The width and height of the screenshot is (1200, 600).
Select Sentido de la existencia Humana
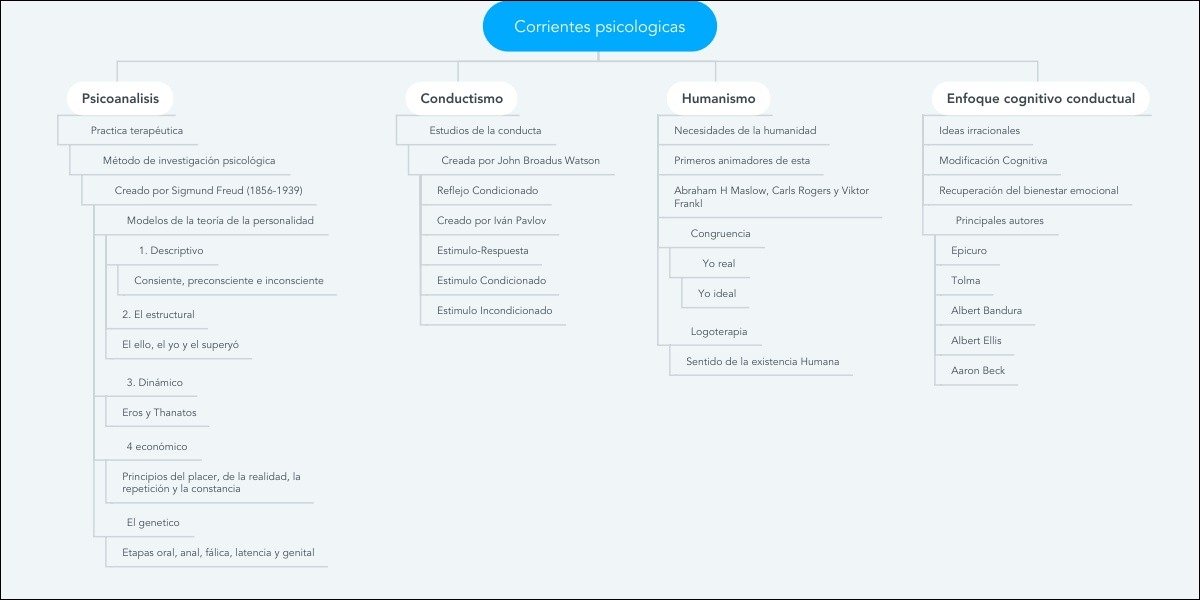(x=762, y=361)
